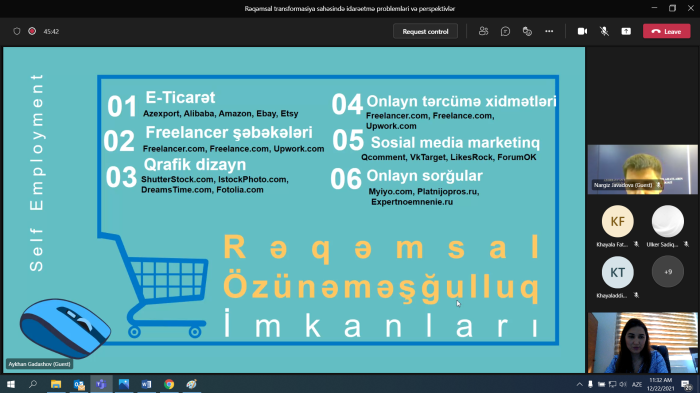Image resolution: width=700 pixels, height=393 pixels.
Task: Click the shield security icon
Action: click(x=17, y=31)
